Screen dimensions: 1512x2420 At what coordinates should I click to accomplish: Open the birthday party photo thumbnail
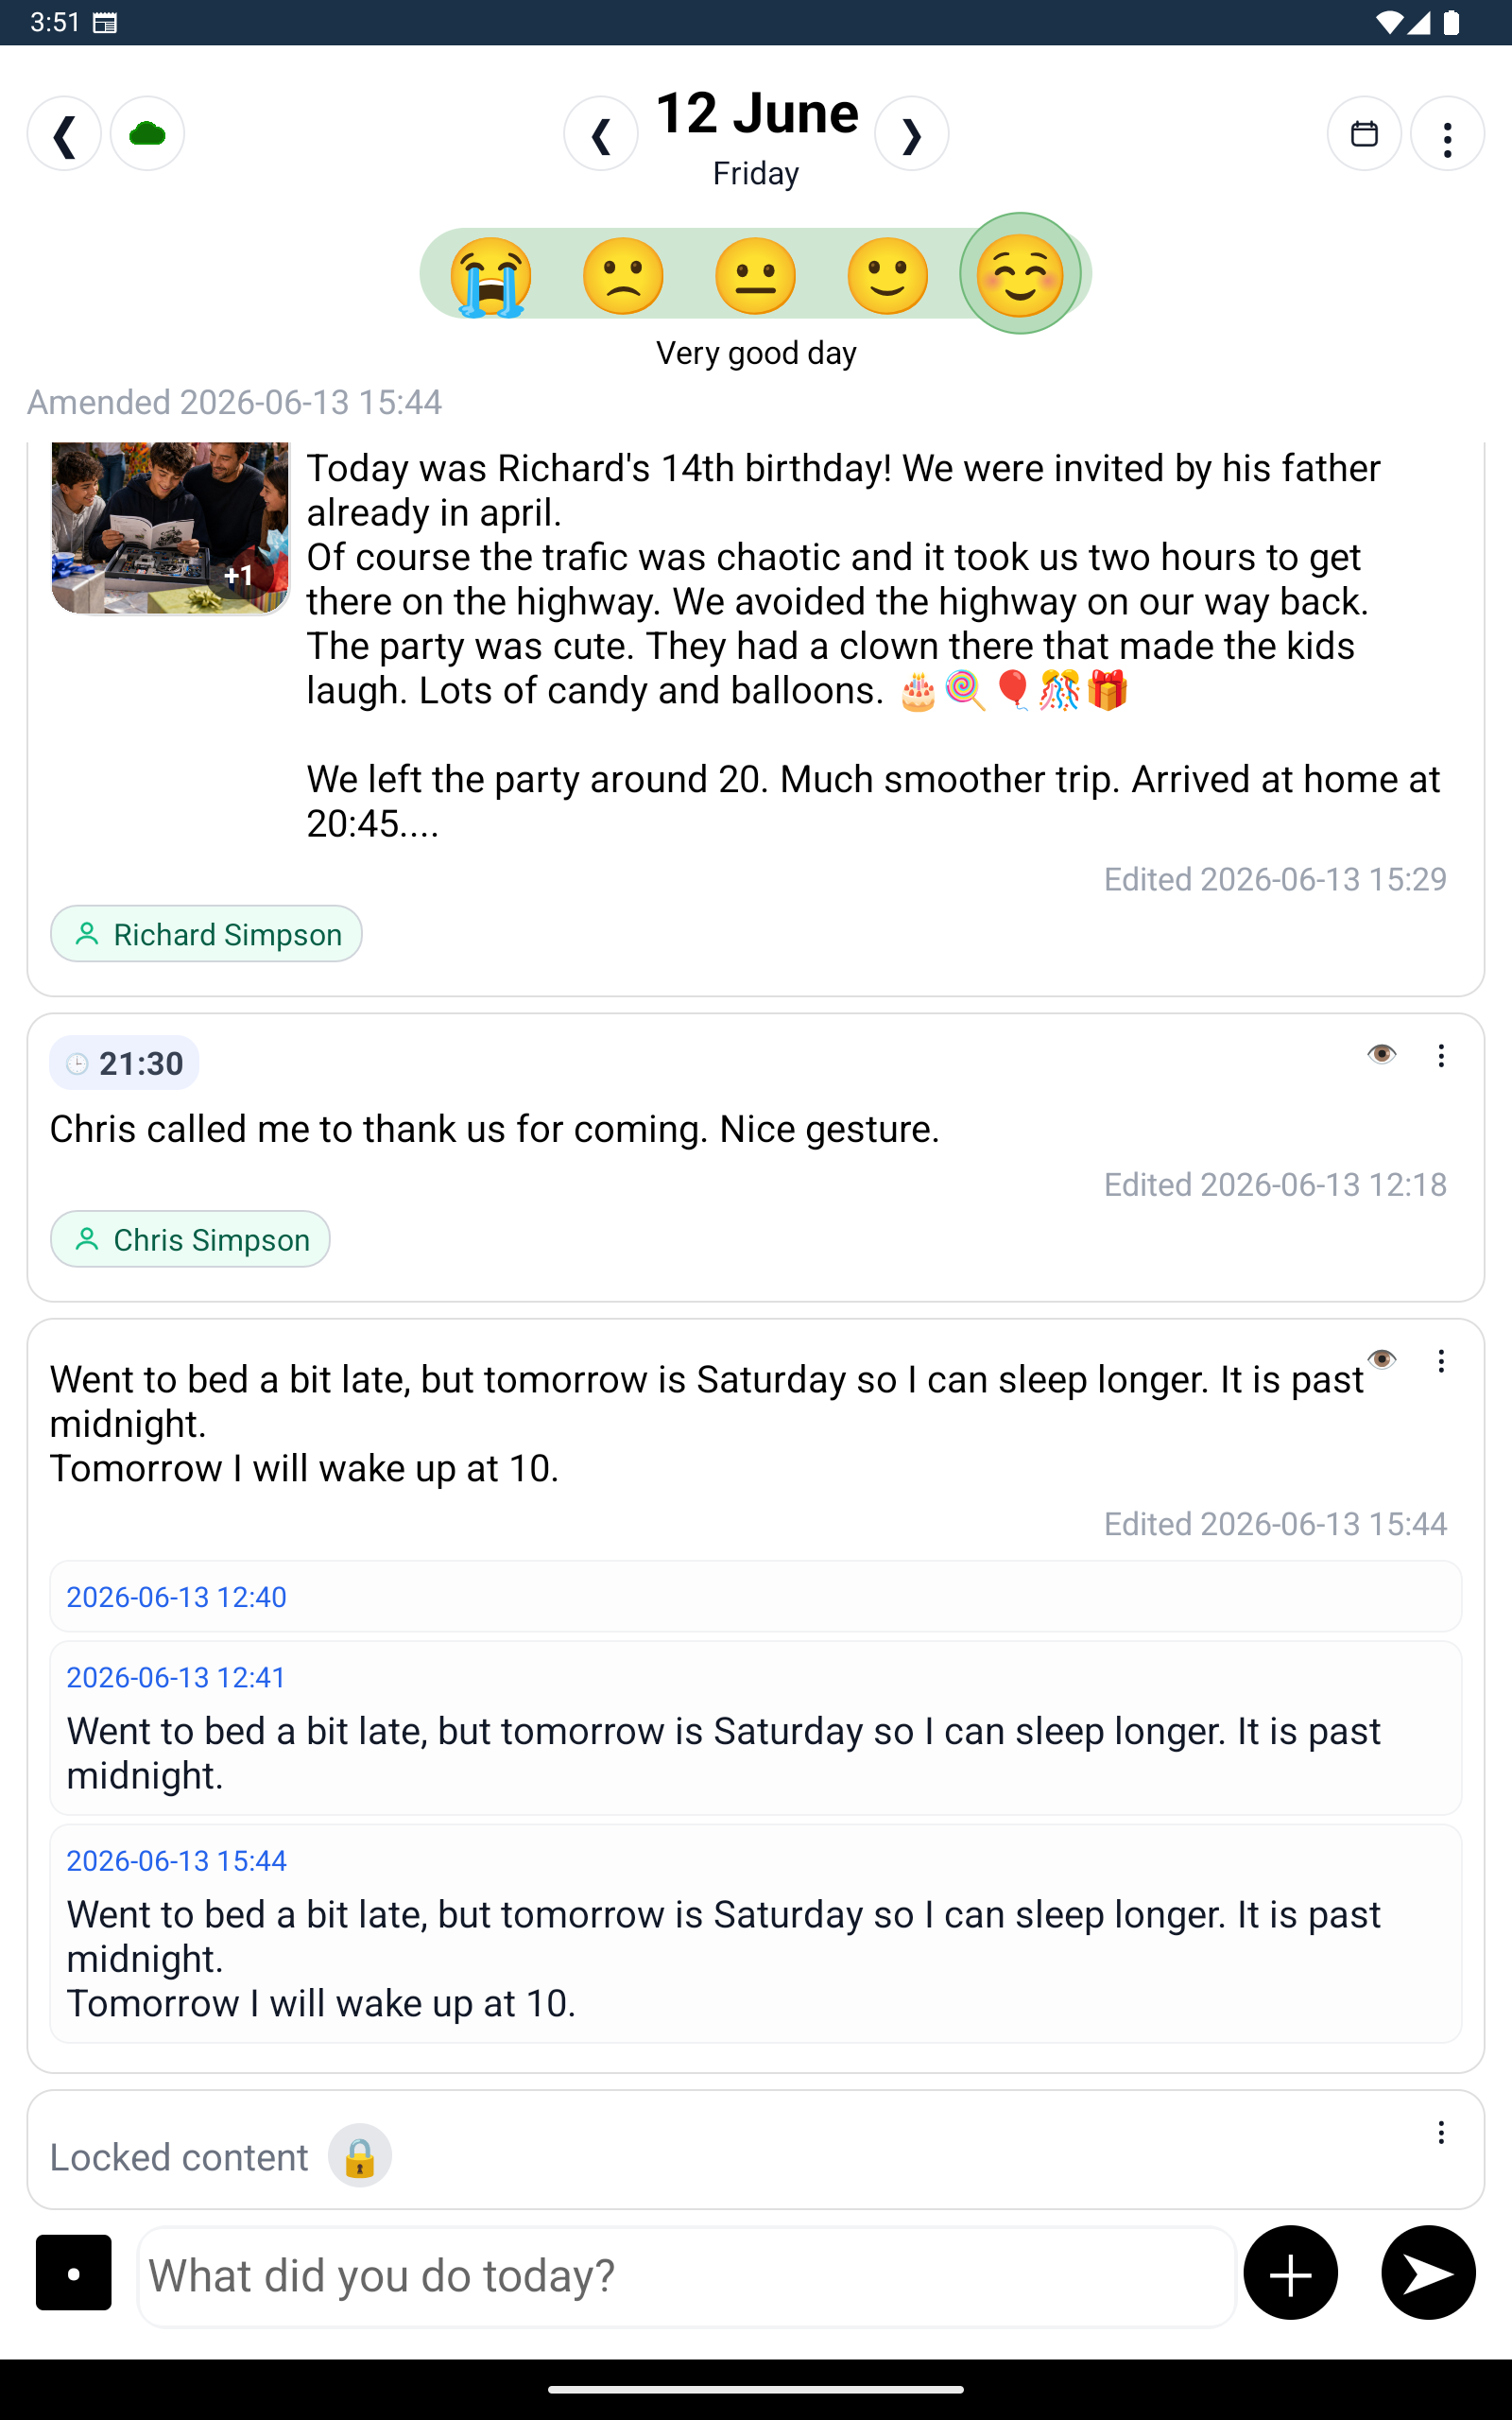point(170,528)
